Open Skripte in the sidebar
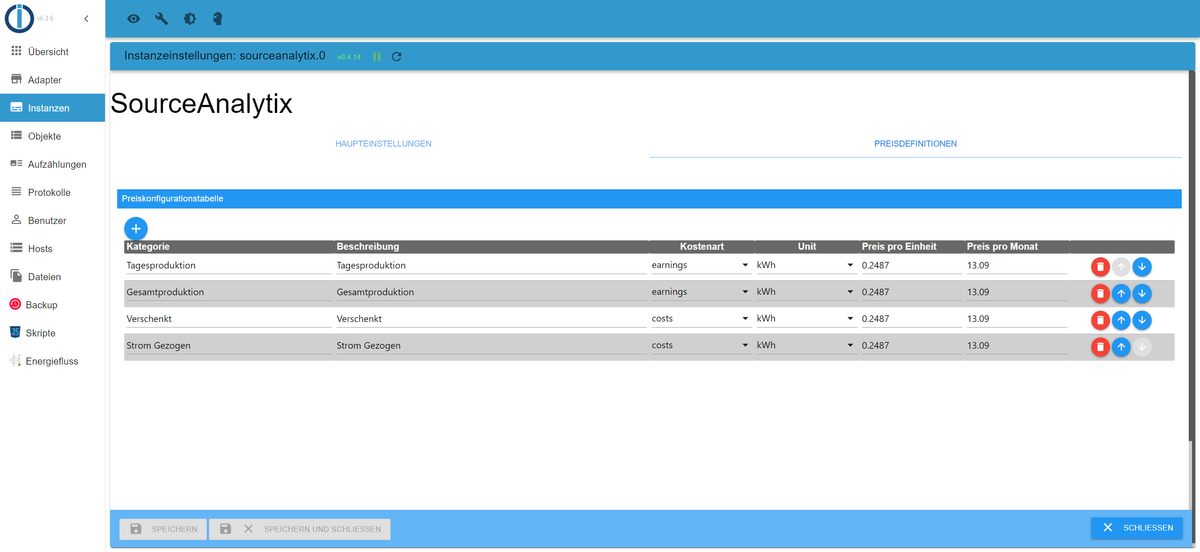Viewport: 1200px width, 552px height. [52, 333]
